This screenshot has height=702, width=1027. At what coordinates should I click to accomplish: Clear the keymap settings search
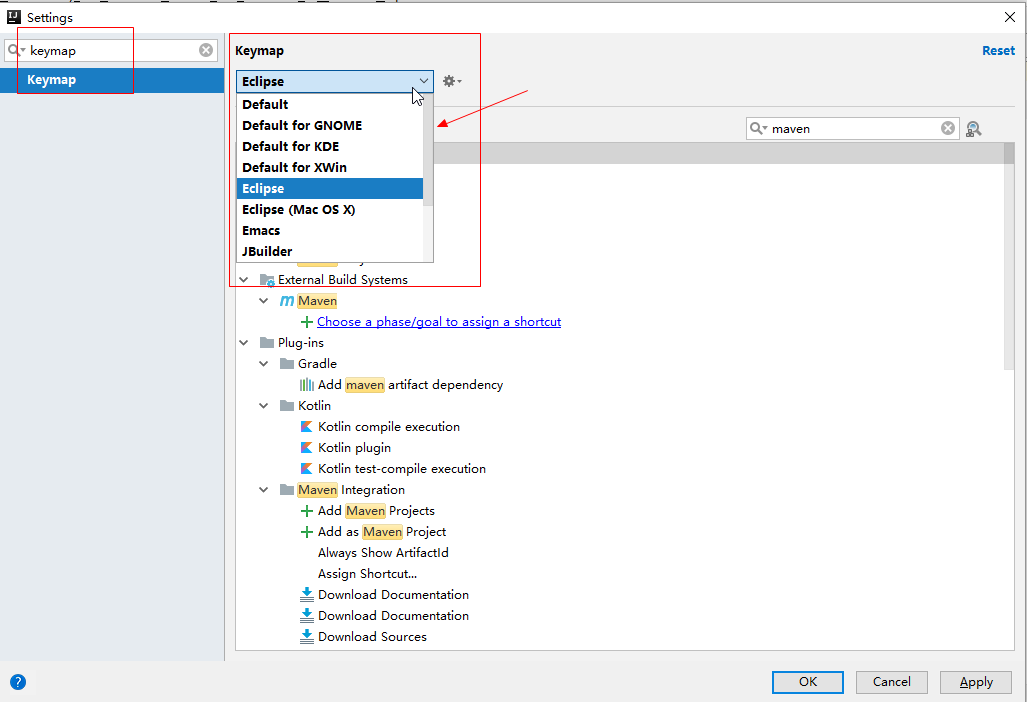pos(206,50)
